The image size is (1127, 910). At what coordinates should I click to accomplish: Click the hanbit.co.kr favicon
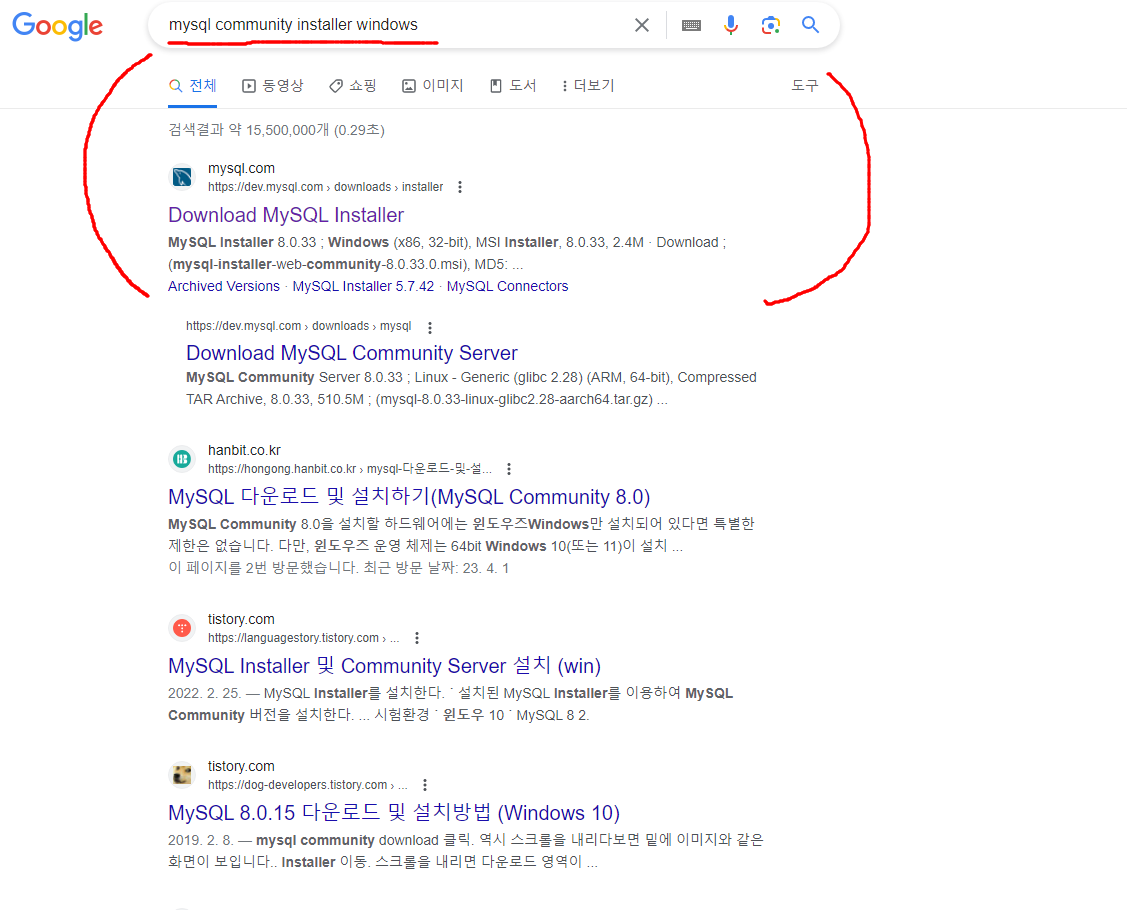click(x=183, y=459)
